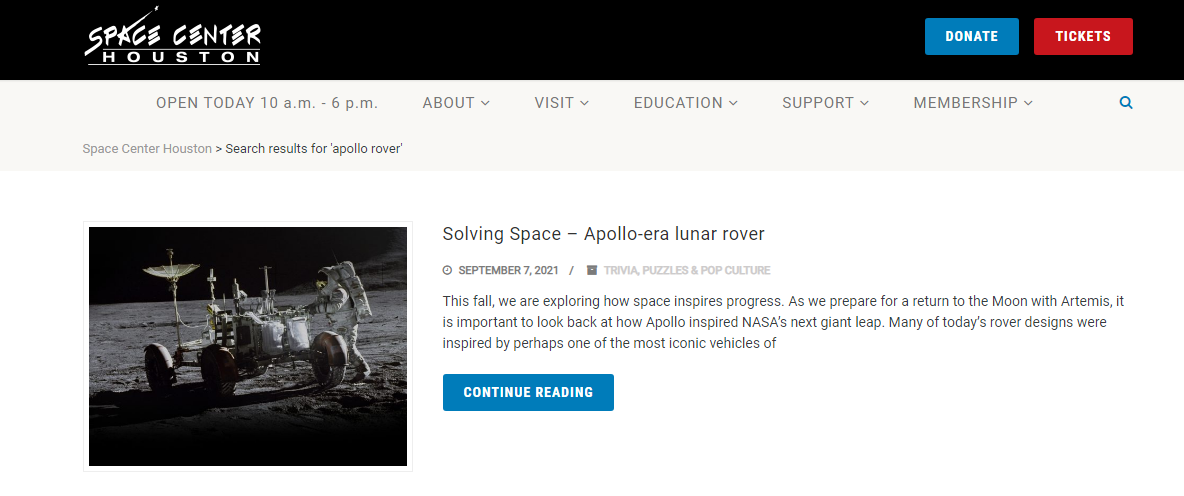Open 'Solving Space – Apollo-era lunar rover' title
This screenshot has height=496, width=1184.
click(603, 234)
